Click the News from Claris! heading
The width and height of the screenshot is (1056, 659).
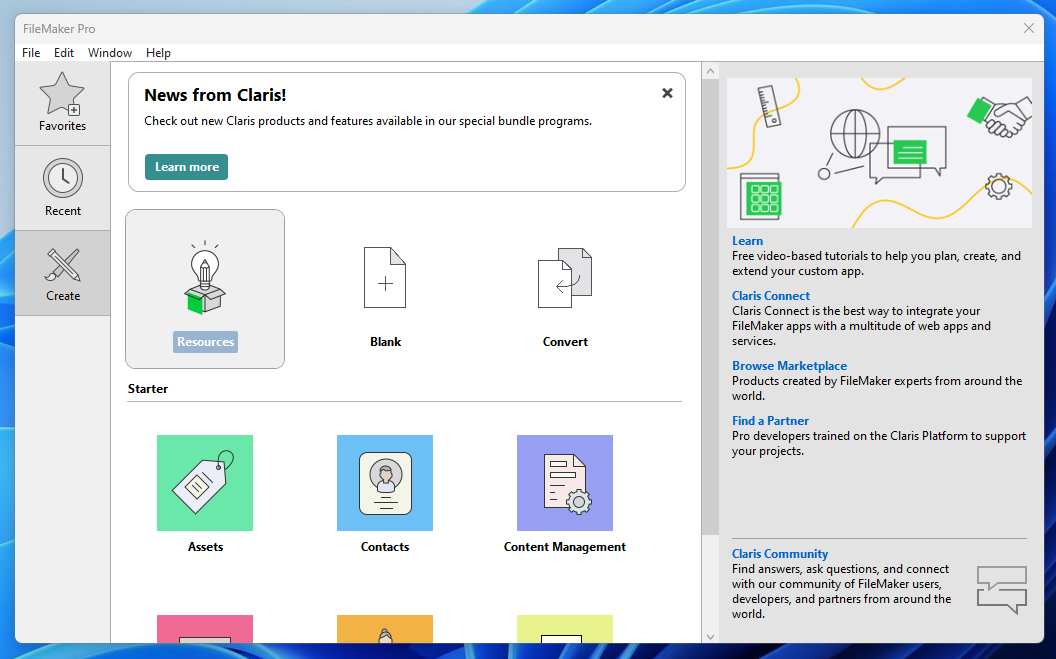pos(215,95)
